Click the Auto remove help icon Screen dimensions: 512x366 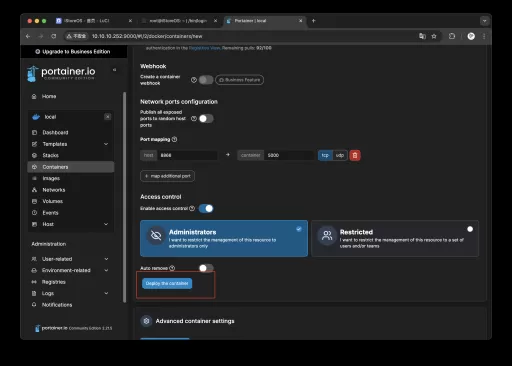pyautogui.click(x=172, y=268)
